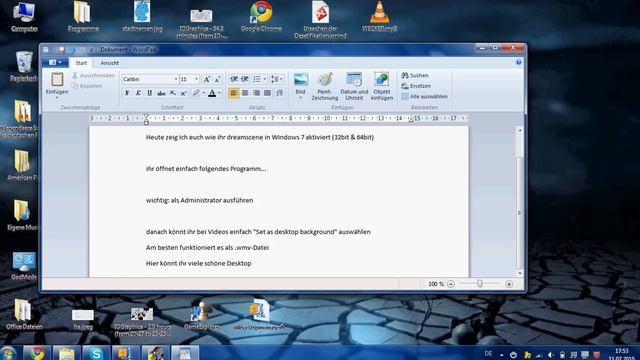Click the zoom in plus button
The height and width of the screenshot is (360, 640).
coord(509,284)
